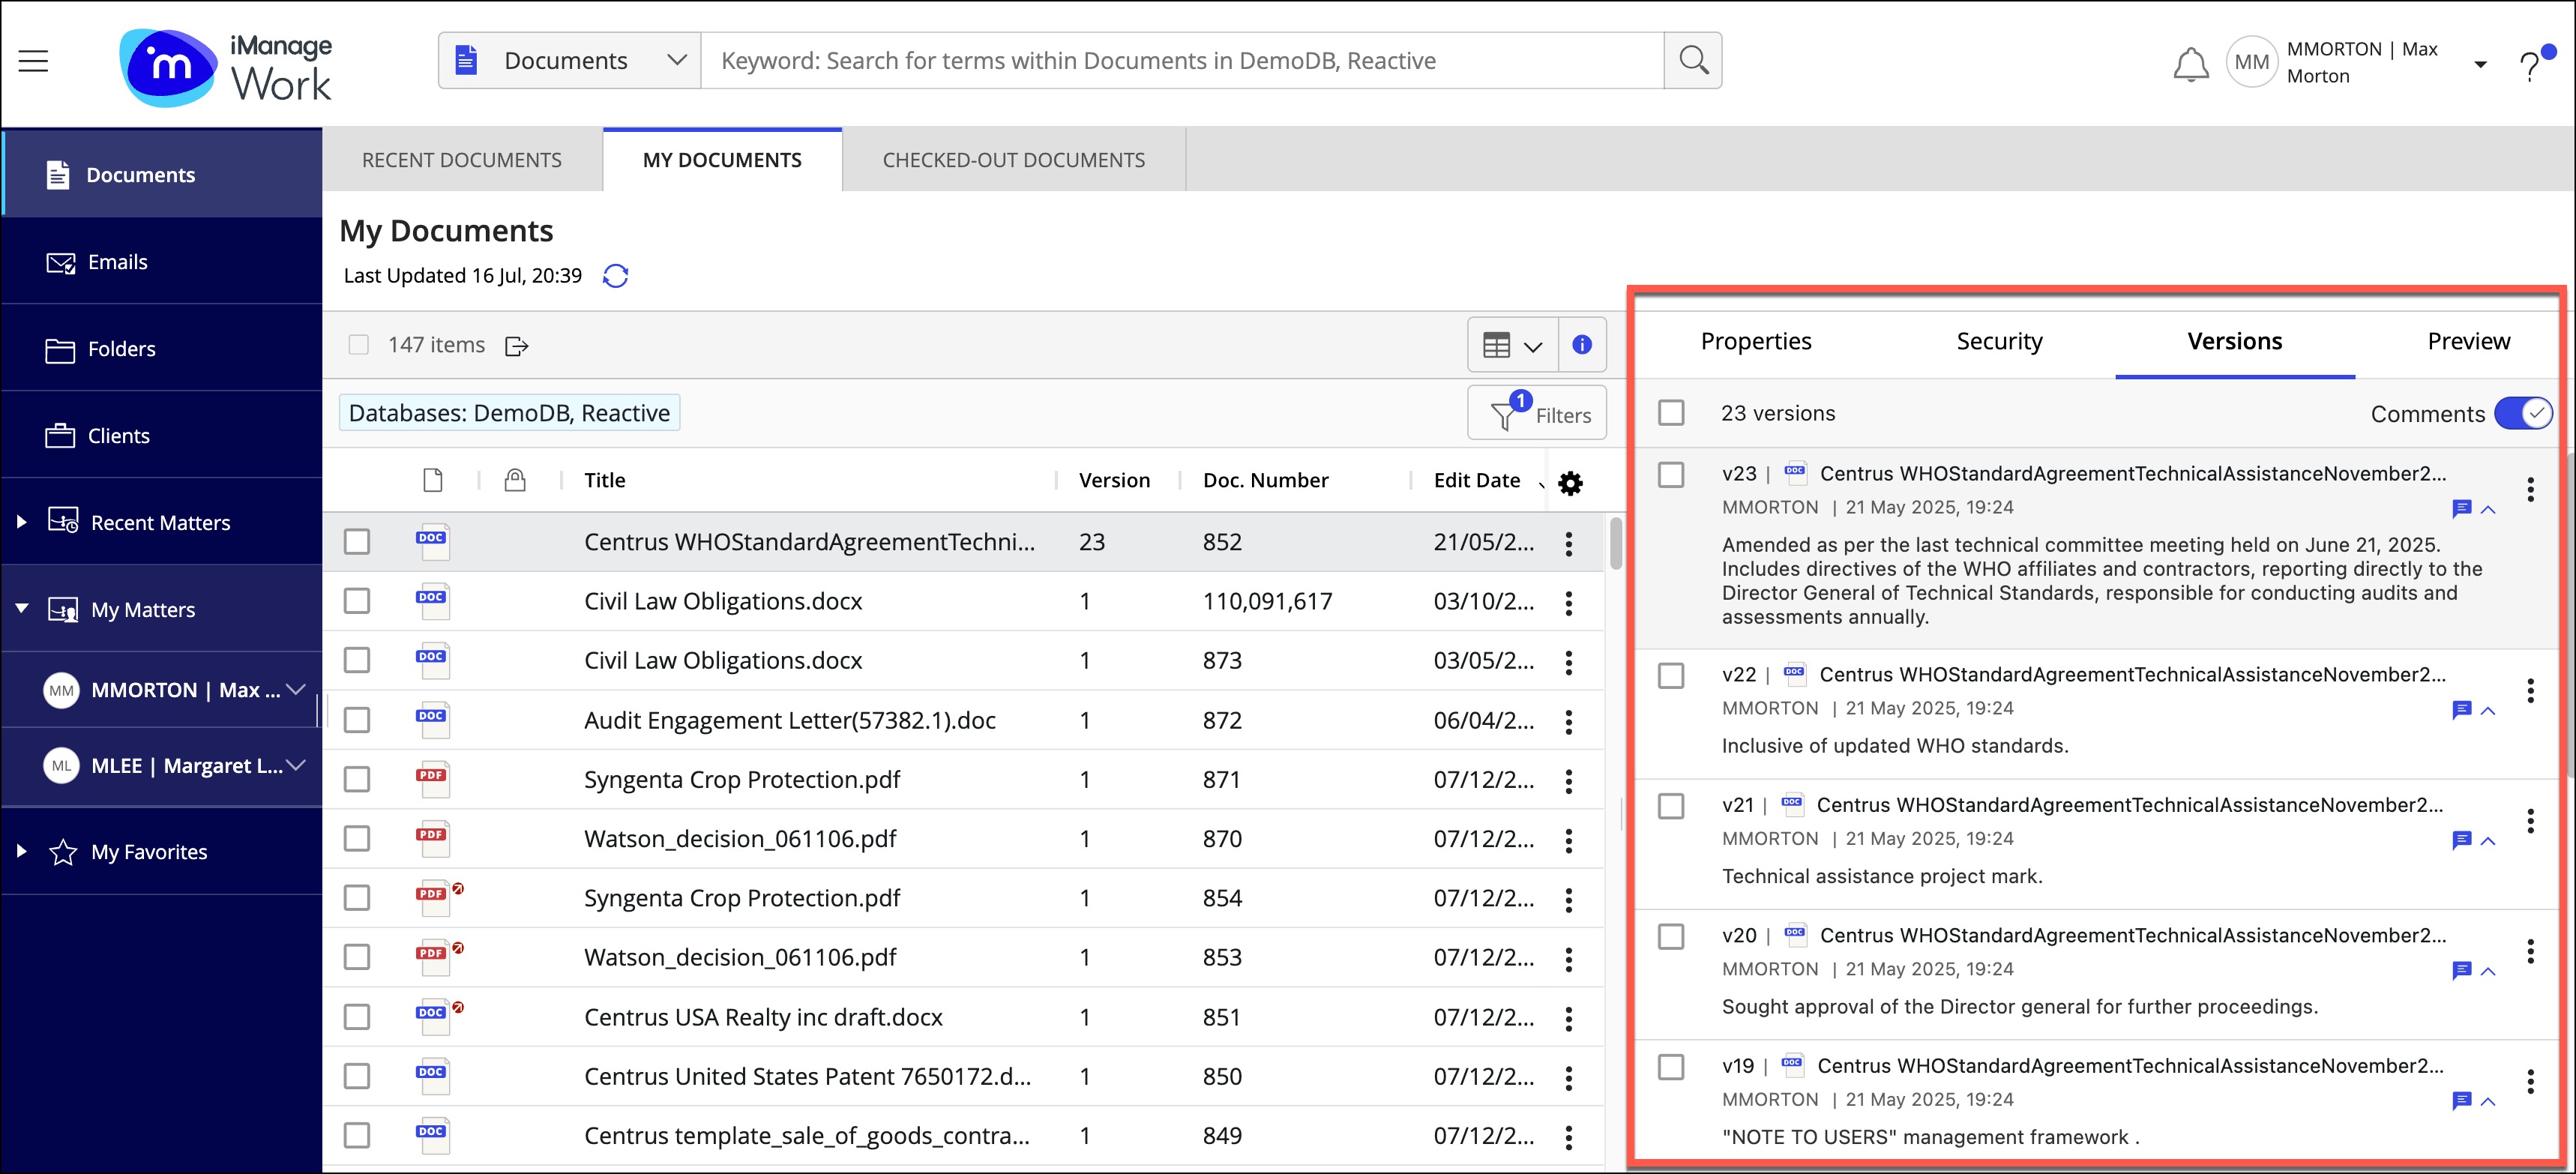
Task: Open the column settings gear icon
Action: tap(1570, 483)
